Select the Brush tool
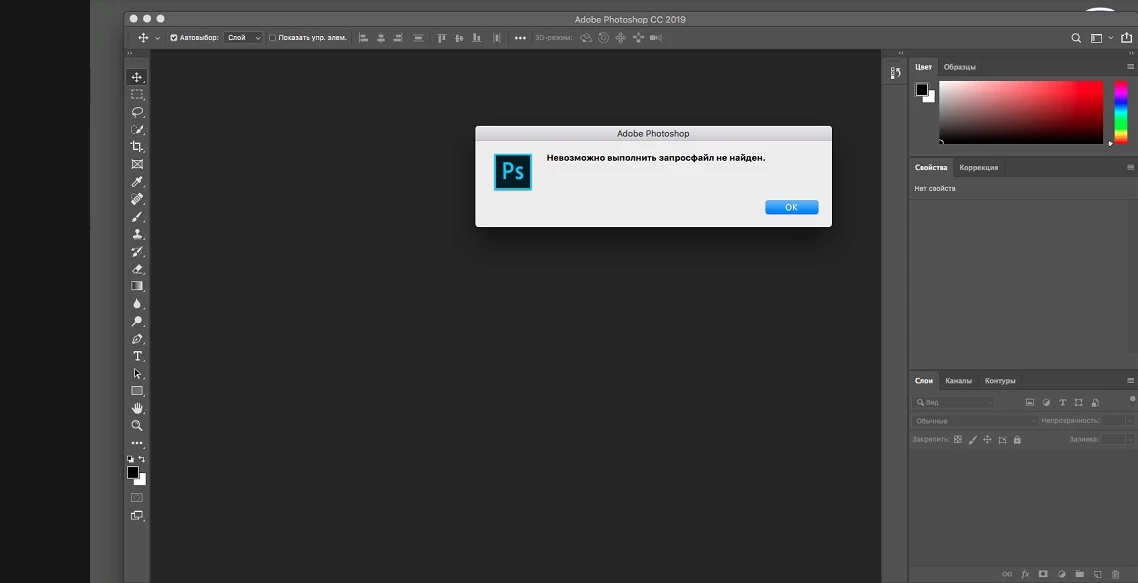Image resolution: width=1138 pixels, height=583 pixels. click(136, 216)
